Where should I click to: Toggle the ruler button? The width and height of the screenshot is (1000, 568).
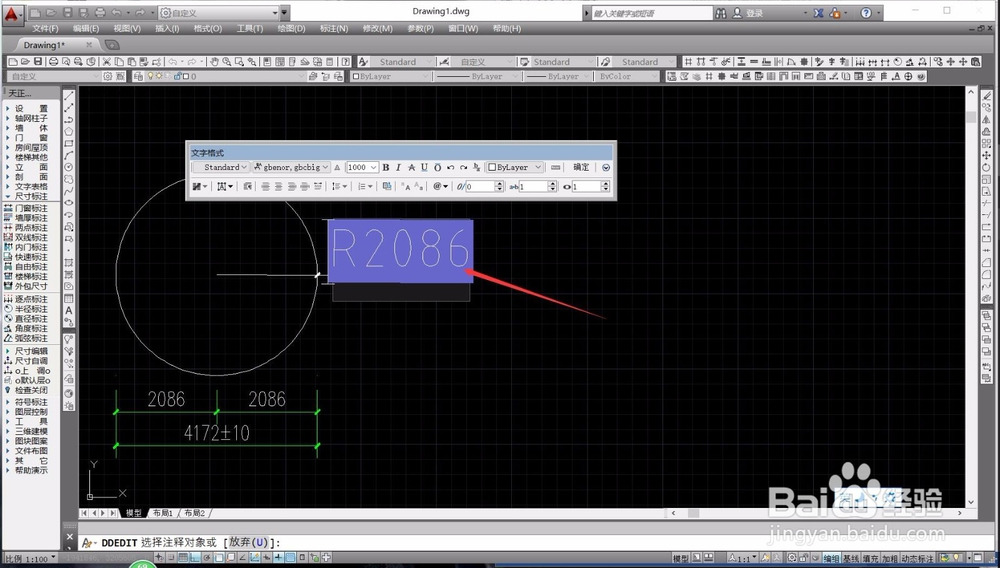pyautogui.click(x=555, y=167)
